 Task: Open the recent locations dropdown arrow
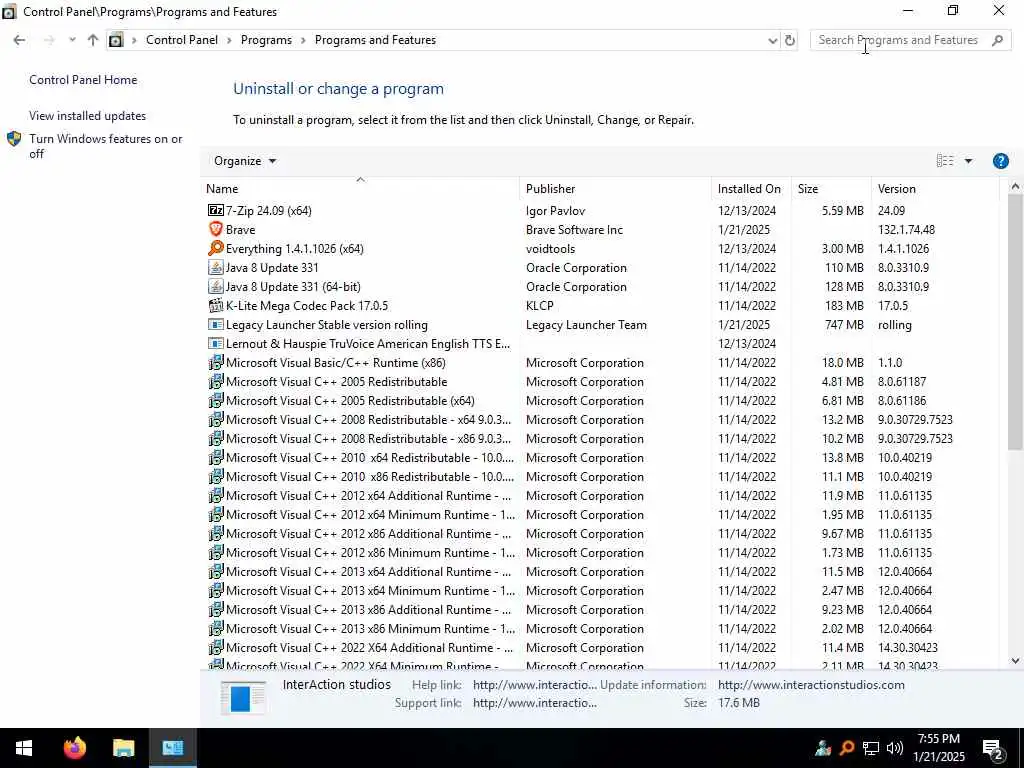coord(72,40)
